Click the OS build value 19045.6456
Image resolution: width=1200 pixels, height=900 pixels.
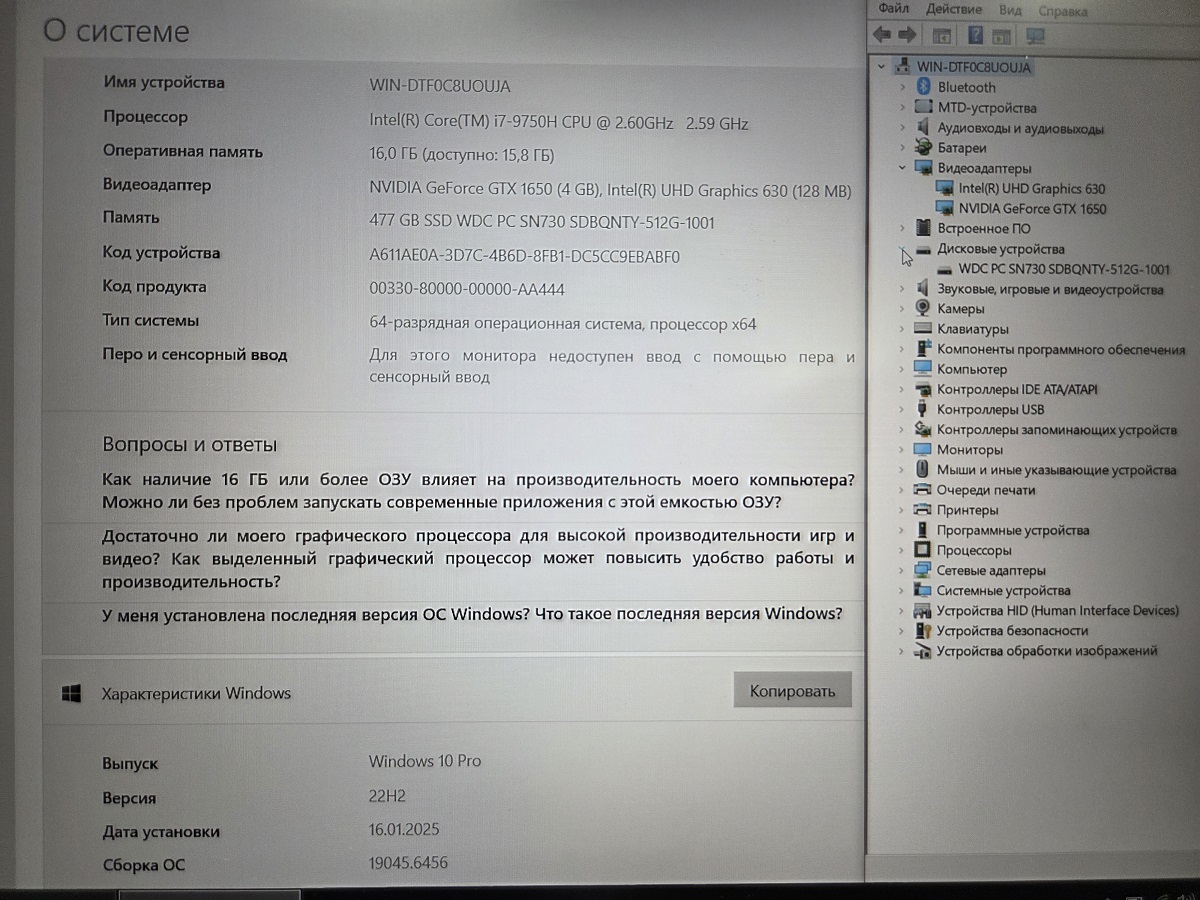click(408, 863)
